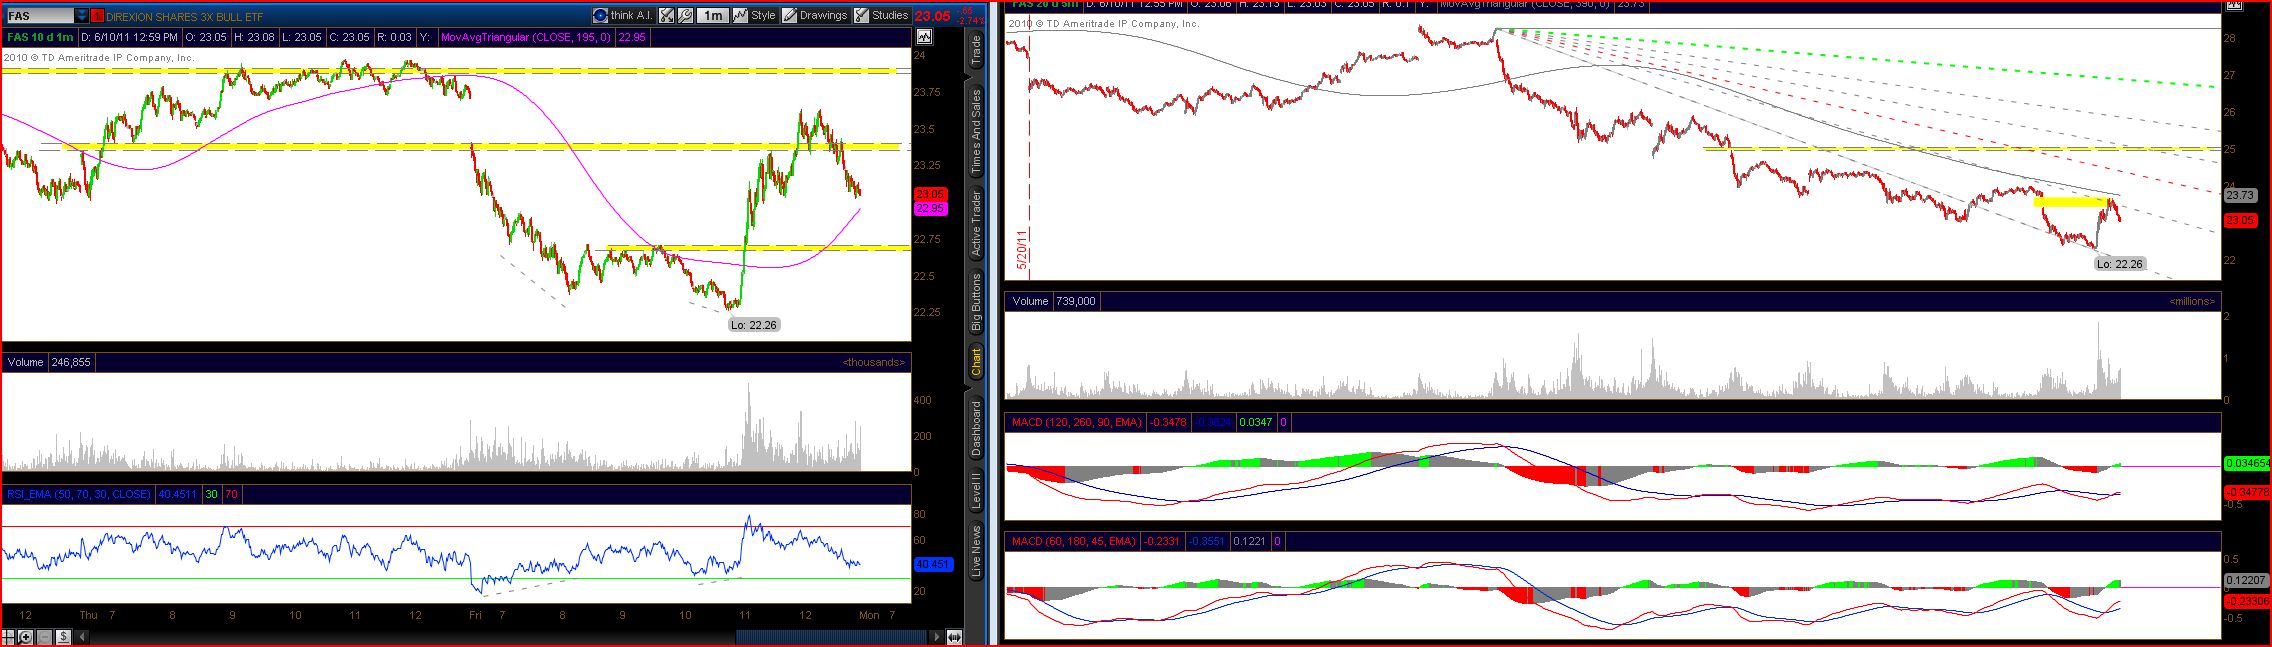Open chart settings wrench icon
This screenshot has height=647, width=2272.
[x=685, y=15]
